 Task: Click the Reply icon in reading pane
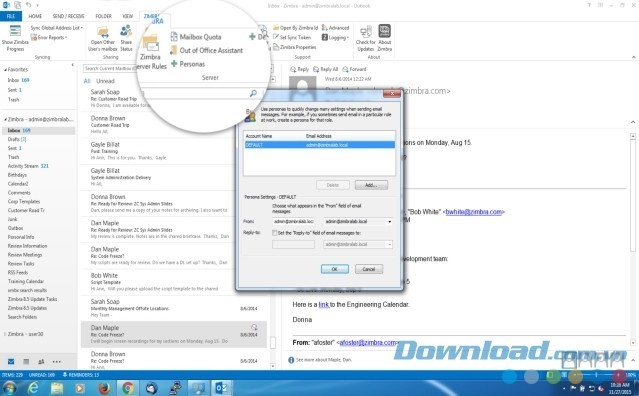300,69
